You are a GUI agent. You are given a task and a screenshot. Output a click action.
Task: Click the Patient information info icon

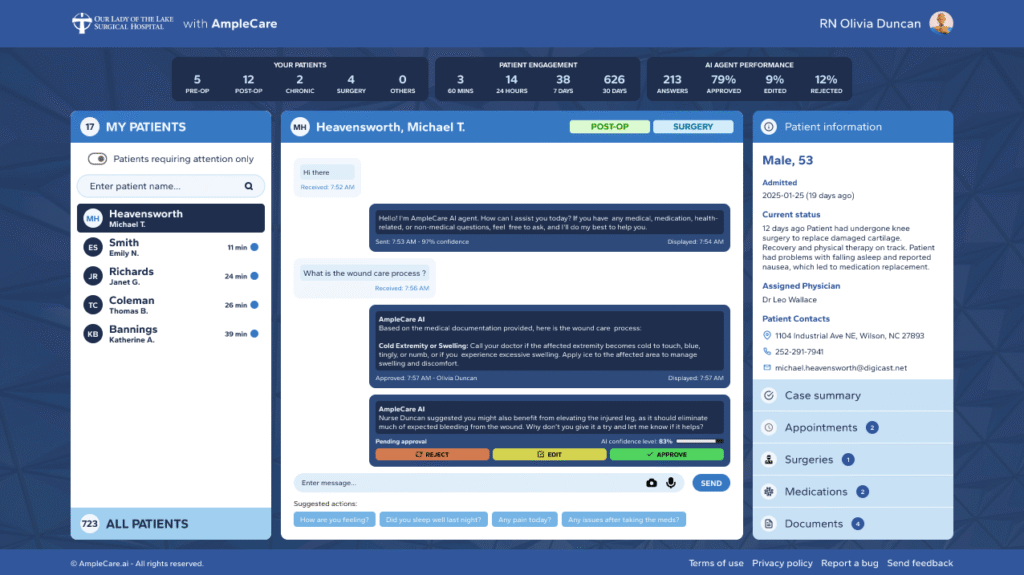[769, 127]
